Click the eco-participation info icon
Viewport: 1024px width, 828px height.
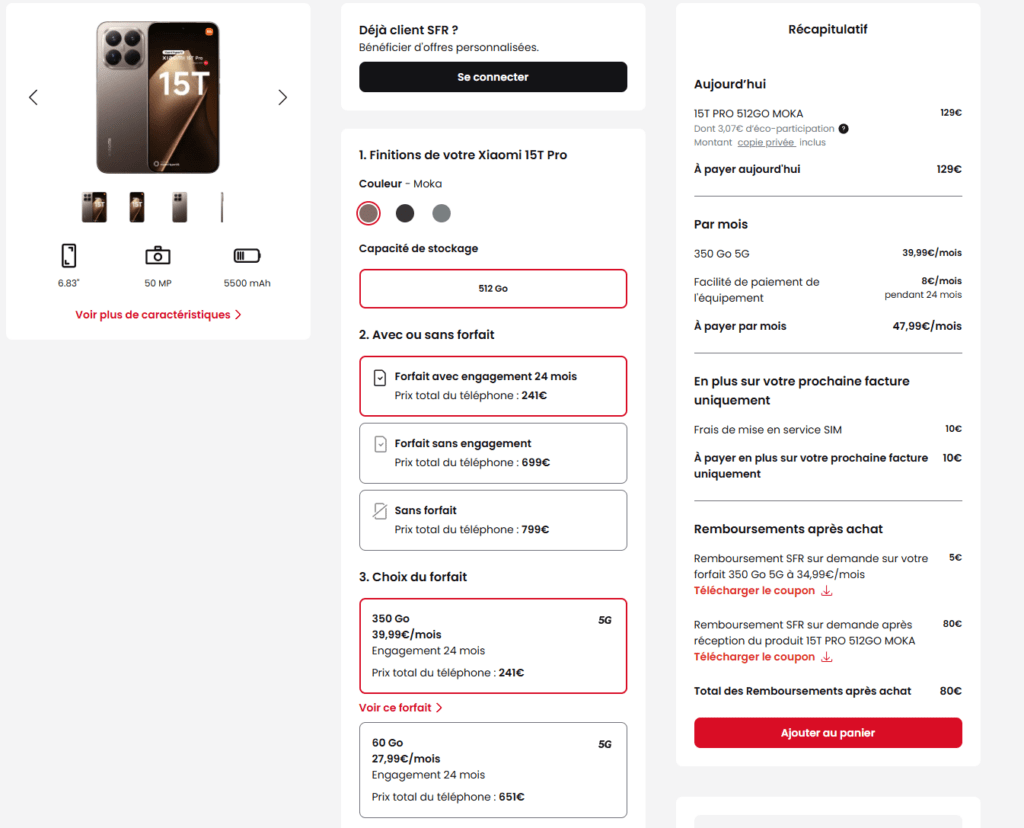coord(843,128)
